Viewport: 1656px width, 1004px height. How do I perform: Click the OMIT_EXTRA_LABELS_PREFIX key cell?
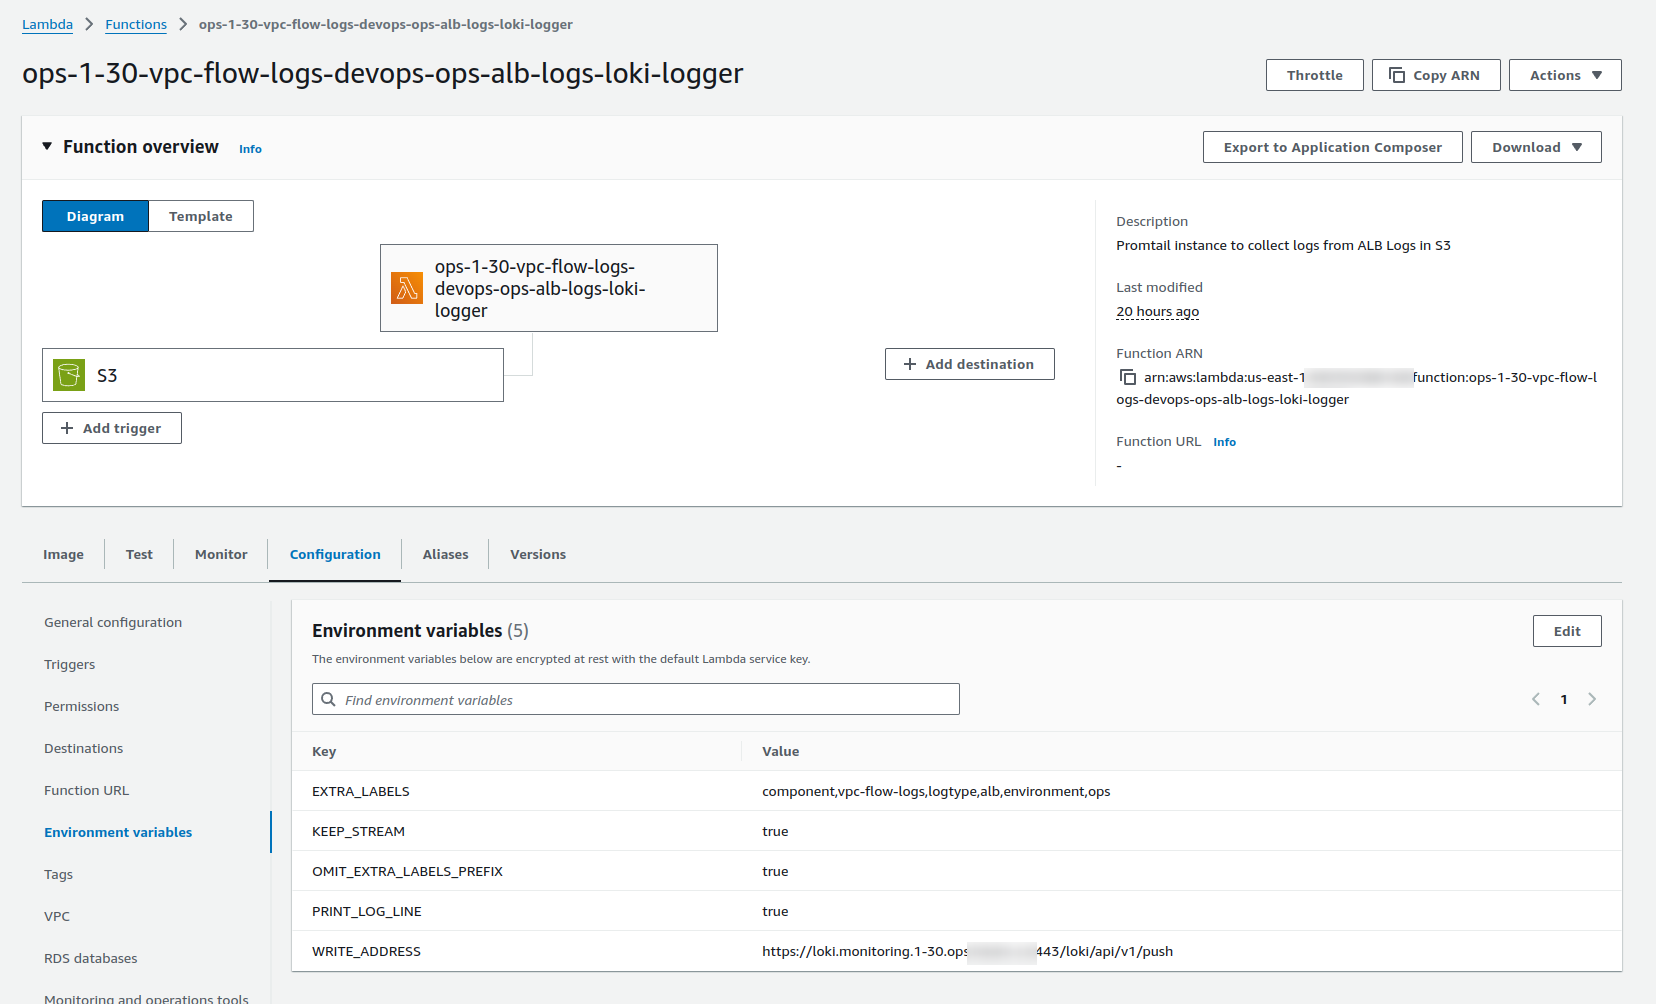pos(407,871)
